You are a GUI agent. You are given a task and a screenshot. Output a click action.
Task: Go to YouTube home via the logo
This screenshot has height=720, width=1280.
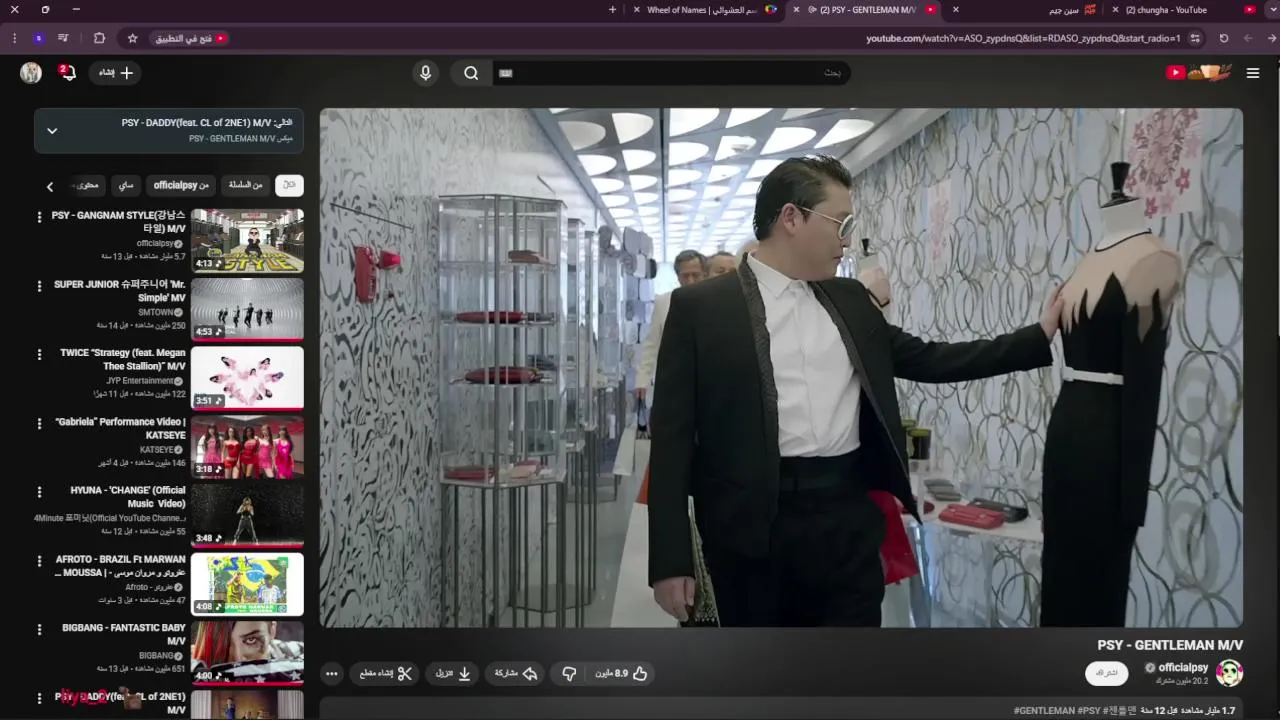pos(1198,73)
